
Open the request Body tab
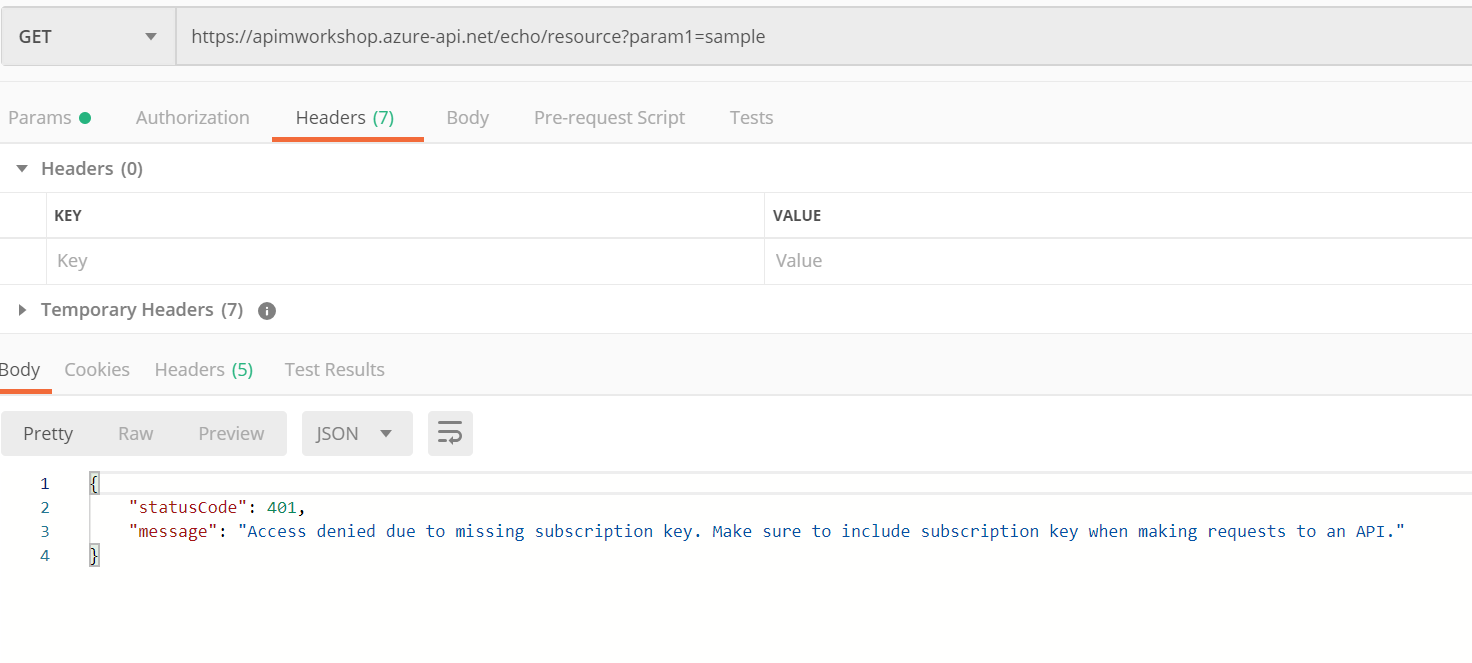[x=467, y=118]
